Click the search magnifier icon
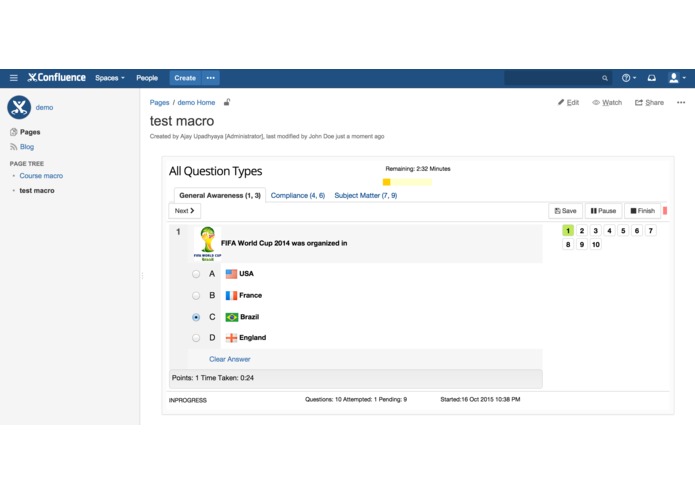 pyautogui.click(x=605, y=78)
